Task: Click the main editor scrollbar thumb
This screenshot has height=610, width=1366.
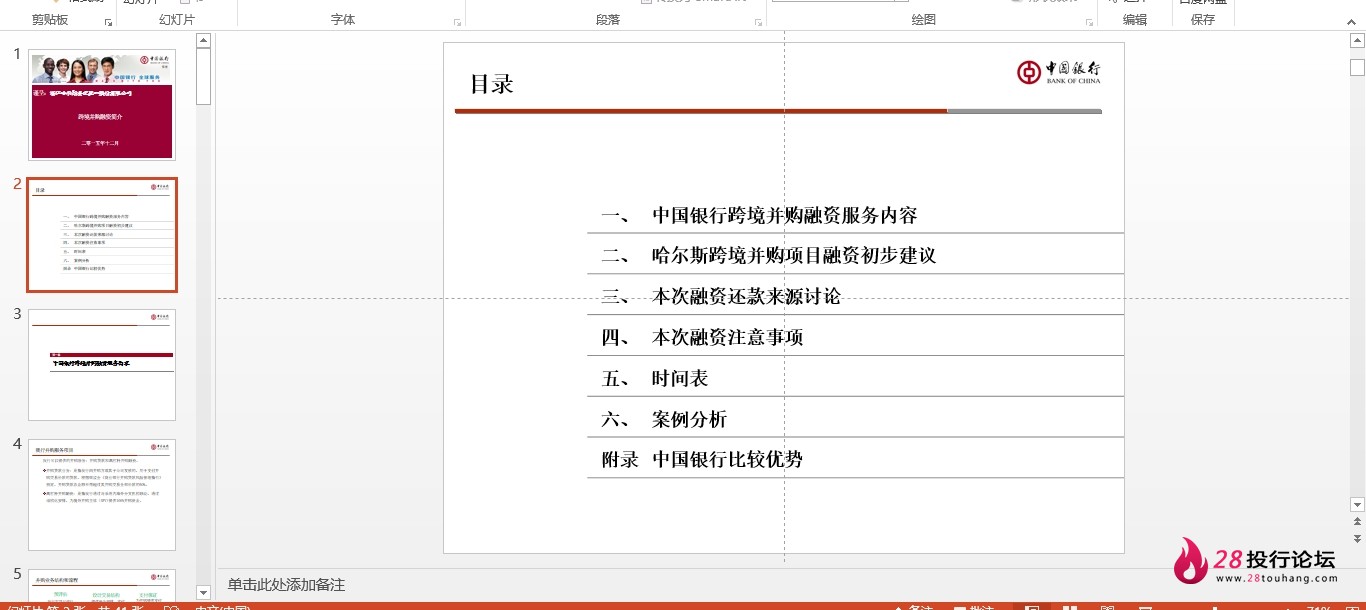Action: pos(1357,67)
